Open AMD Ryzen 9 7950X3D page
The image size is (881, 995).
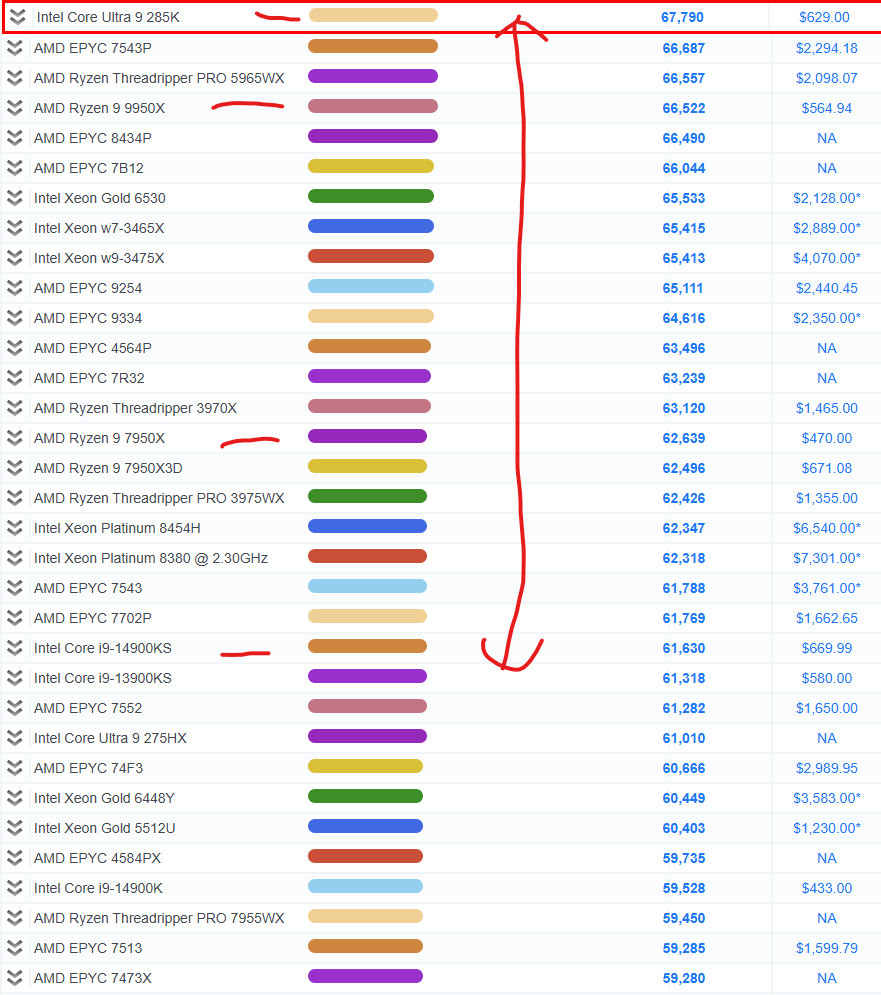point(108,468)
